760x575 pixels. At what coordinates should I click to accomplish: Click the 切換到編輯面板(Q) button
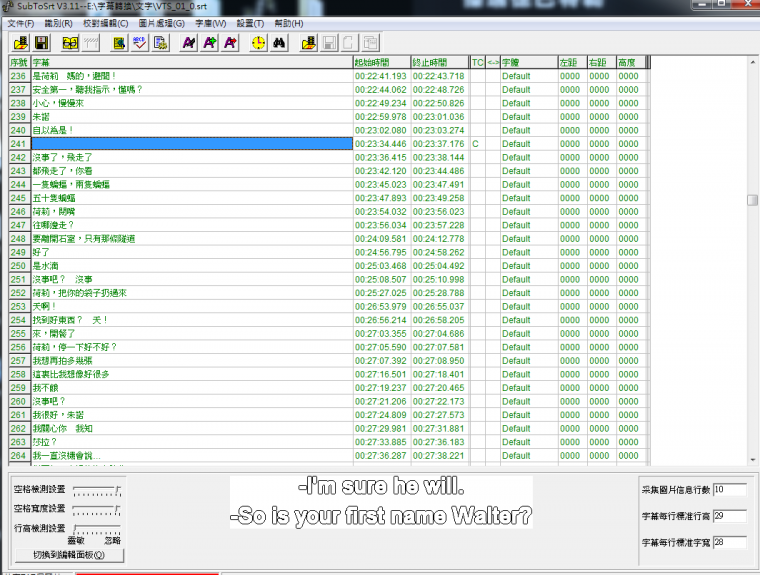(x=69, y=555)
